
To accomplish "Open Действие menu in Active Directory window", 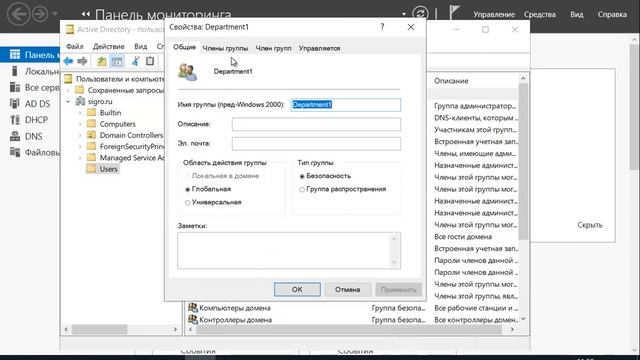I will click(x=109, y=46).
